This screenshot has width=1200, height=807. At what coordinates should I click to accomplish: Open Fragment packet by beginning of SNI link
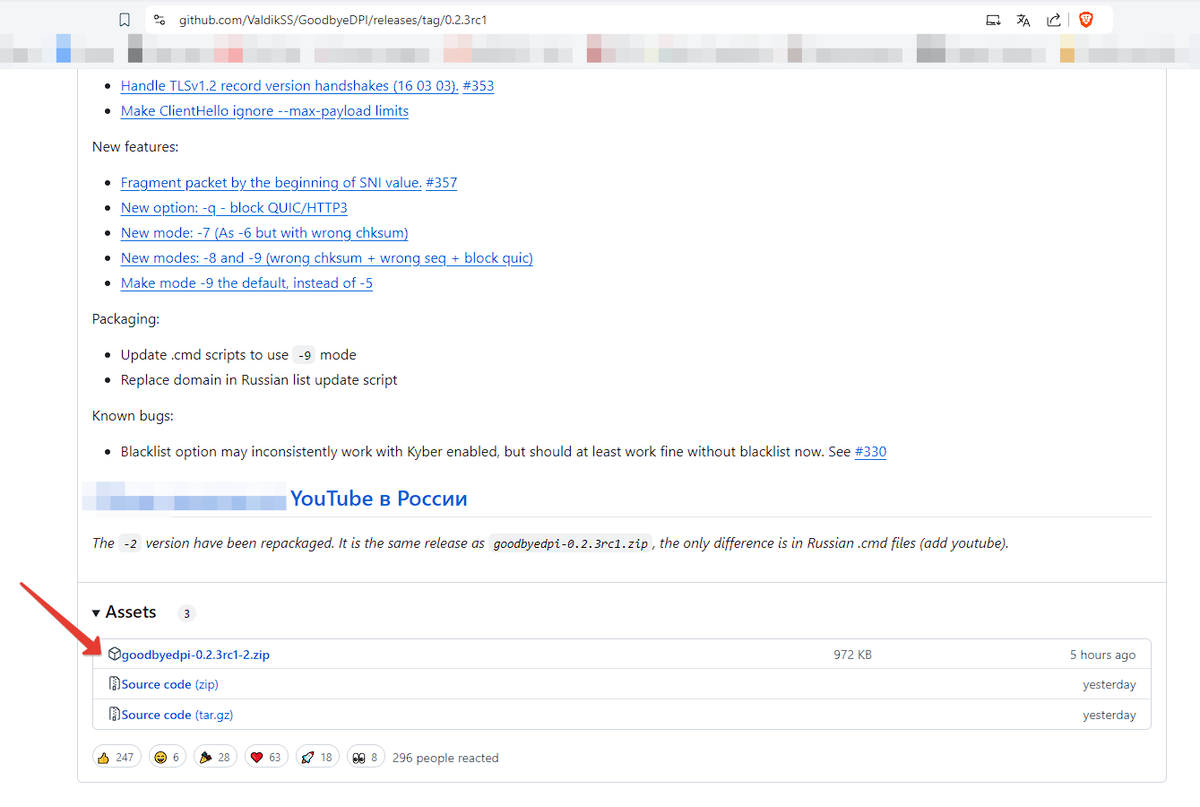[271, 182]
